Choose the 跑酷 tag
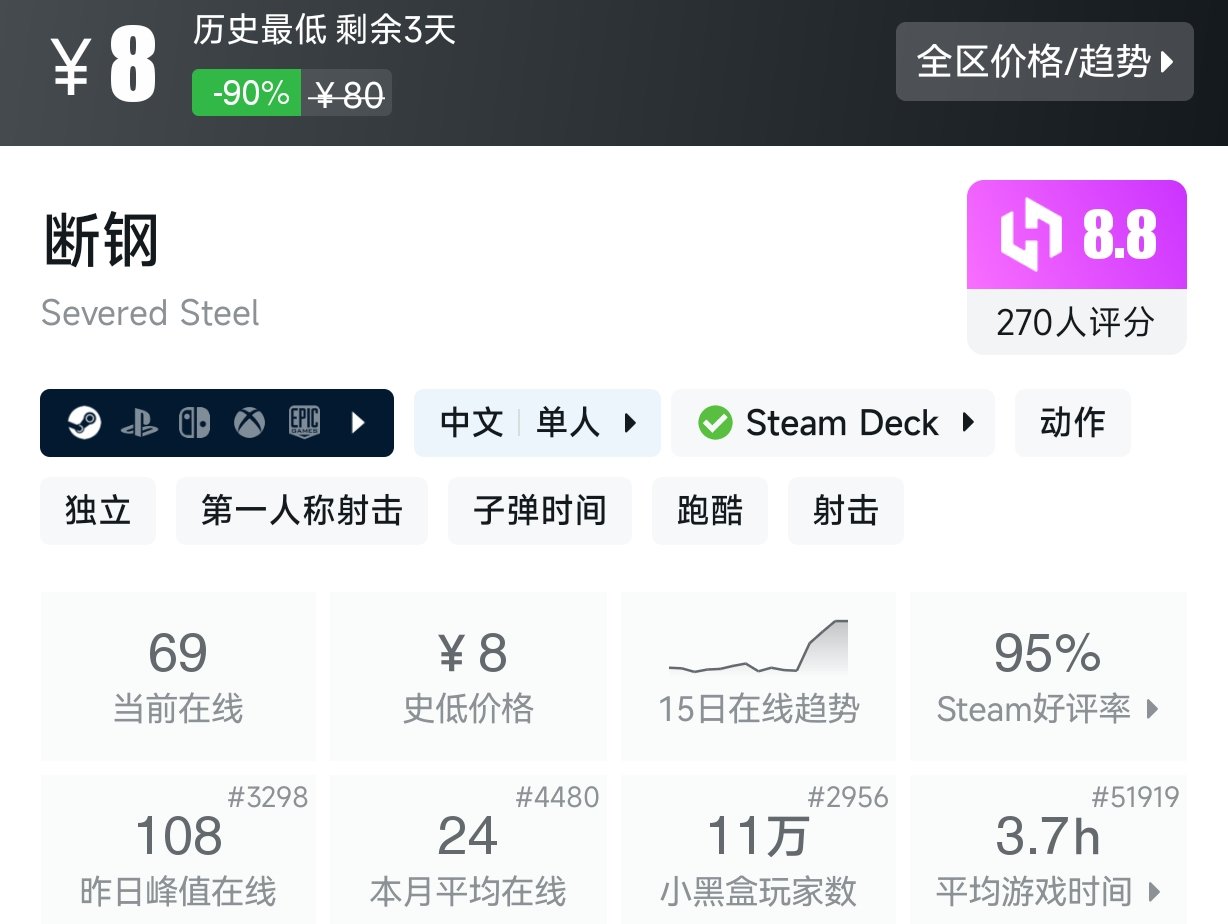This screenshot has height=924, width=1228. point(709,511)
